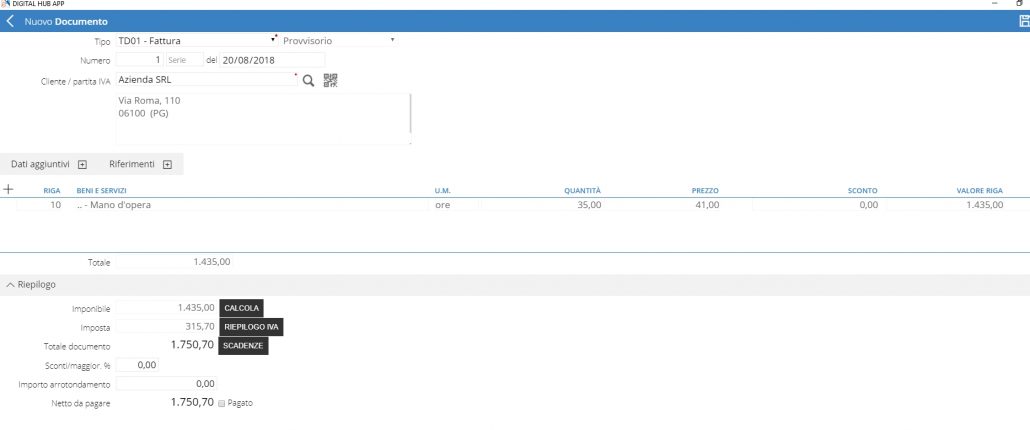Click the CALCOLA button
Viewport: 1030px width, 430px height.
pyautogui.click(x=241, y=308)
